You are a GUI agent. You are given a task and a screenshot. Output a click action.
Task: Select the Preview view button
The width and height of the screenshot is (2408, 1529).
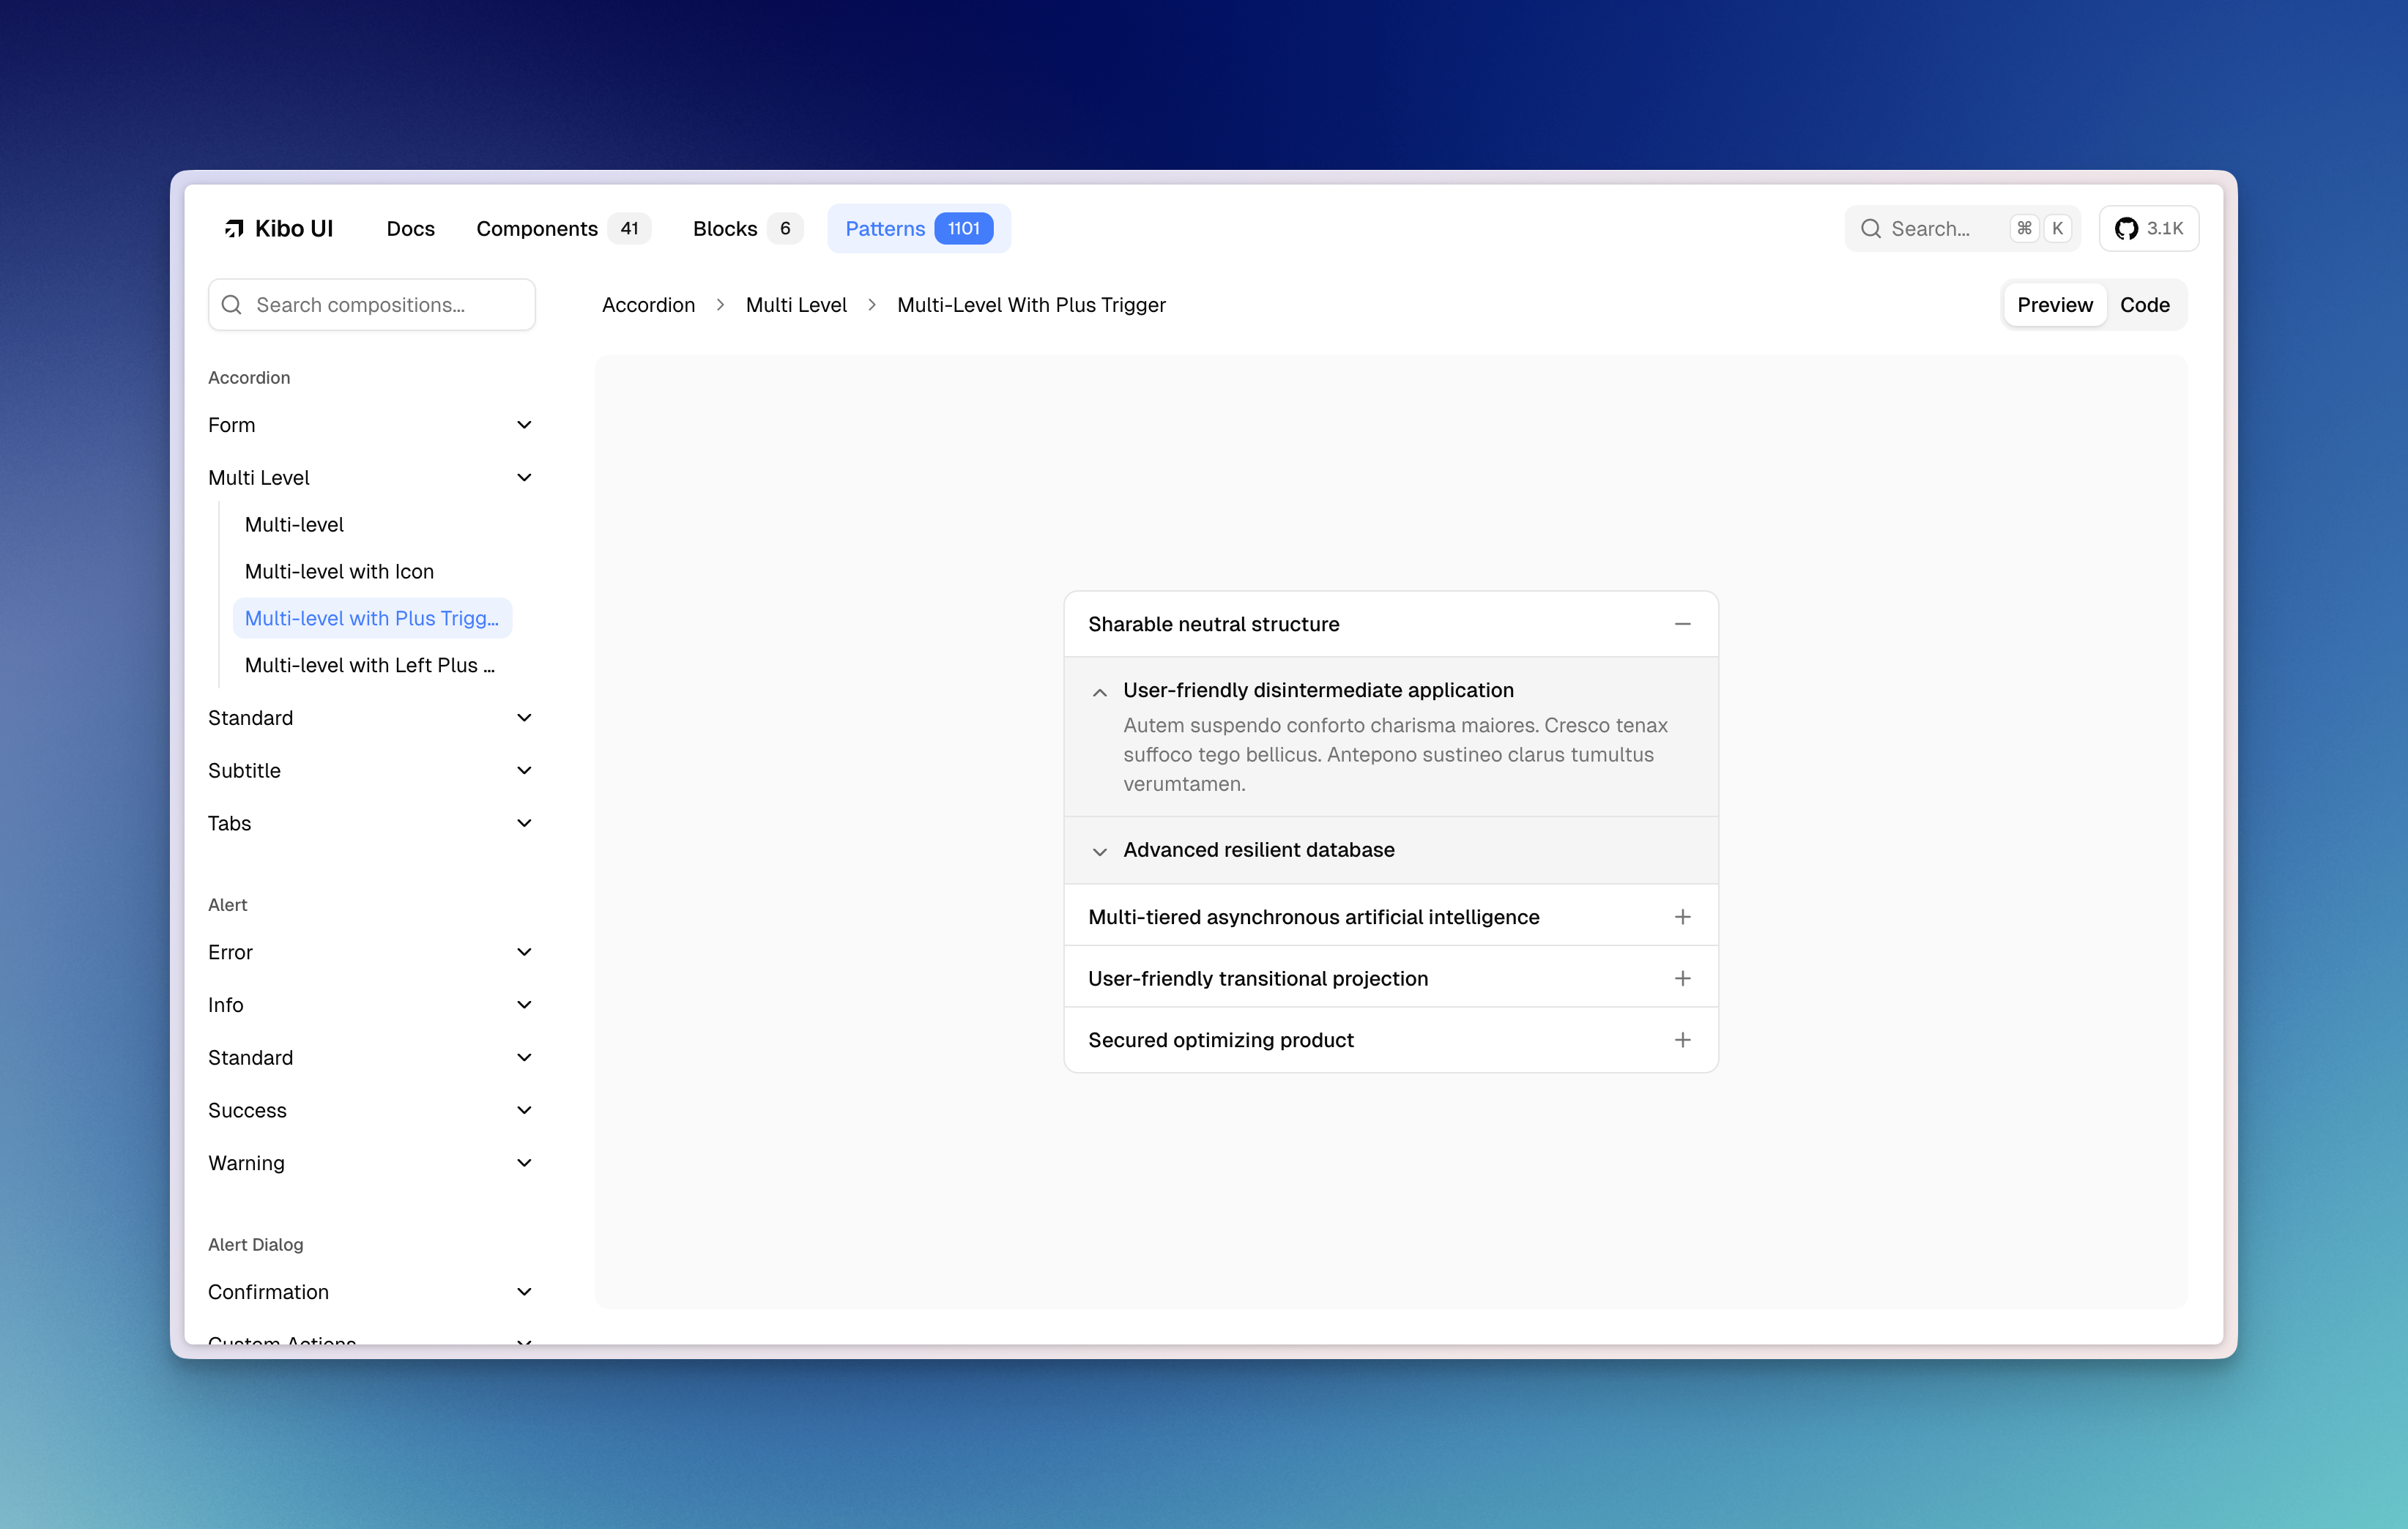2054,305
